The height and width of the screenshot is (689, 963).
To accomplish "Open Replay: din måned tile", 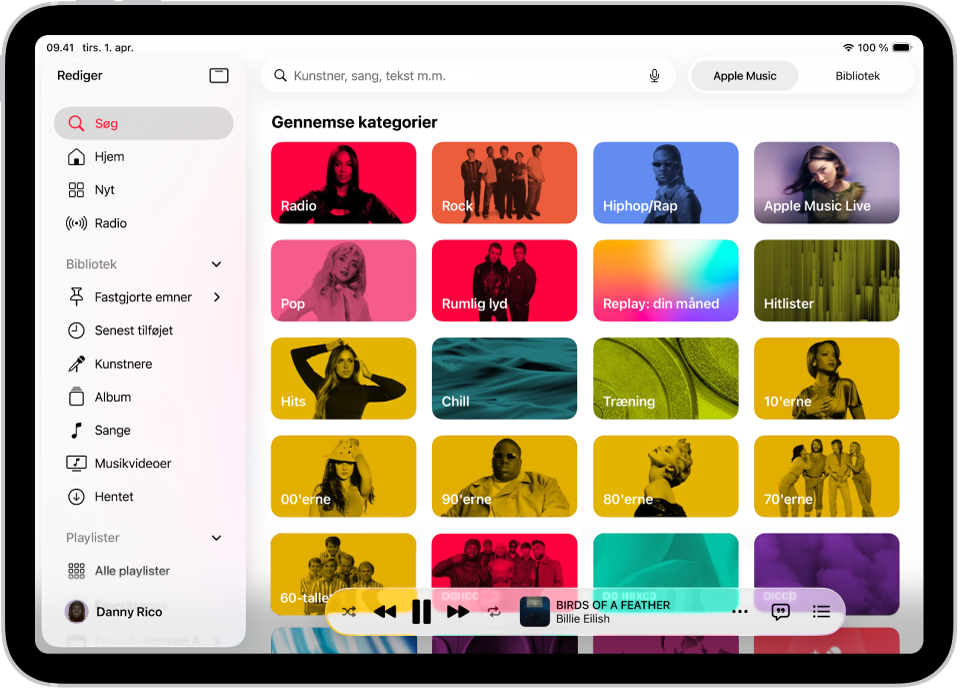I will (666, 281).
